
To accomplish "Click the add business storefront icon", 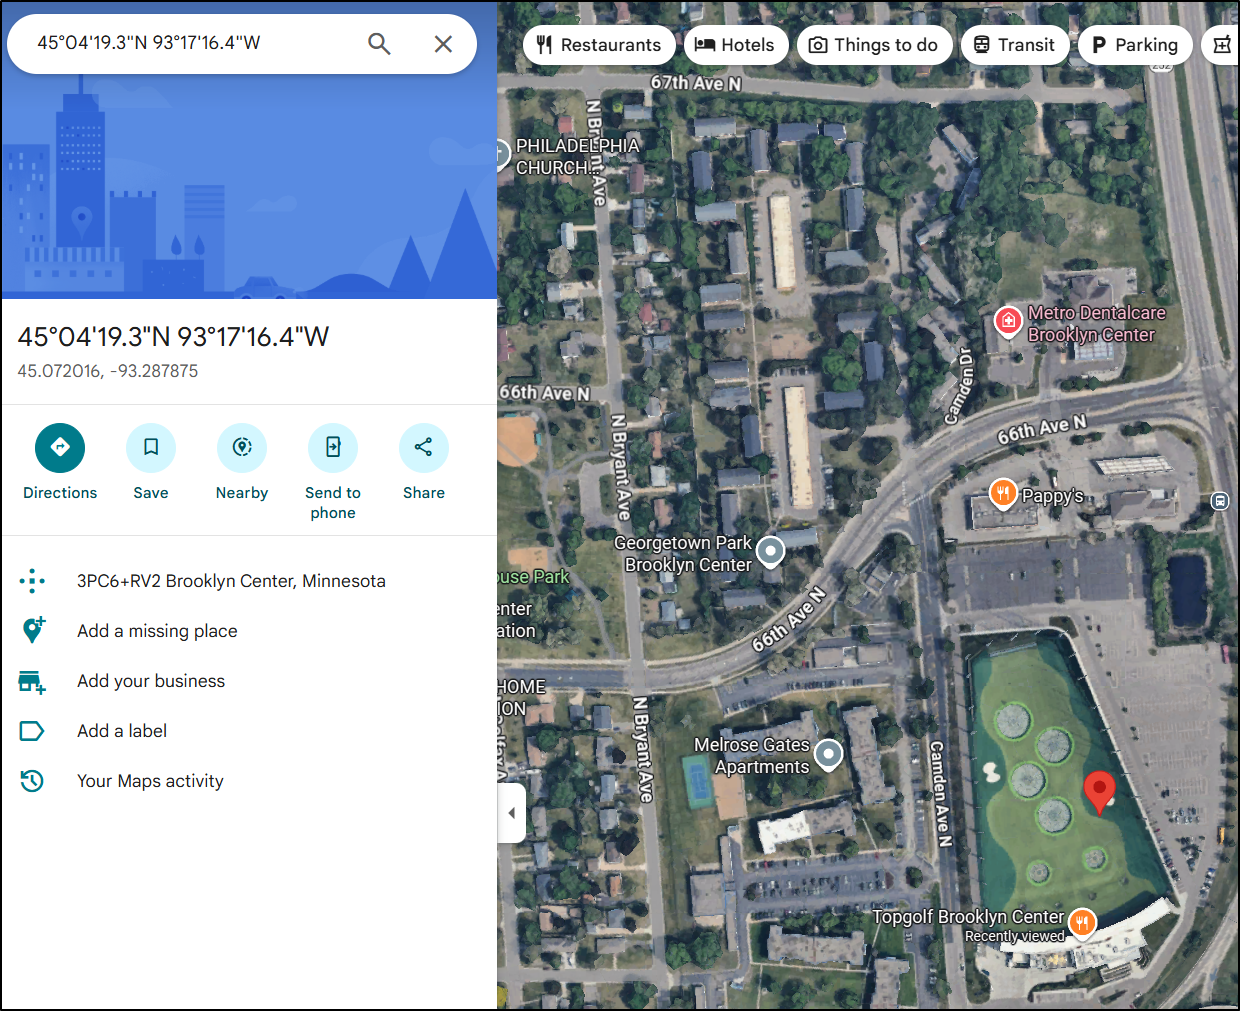I will click(32, 682).
